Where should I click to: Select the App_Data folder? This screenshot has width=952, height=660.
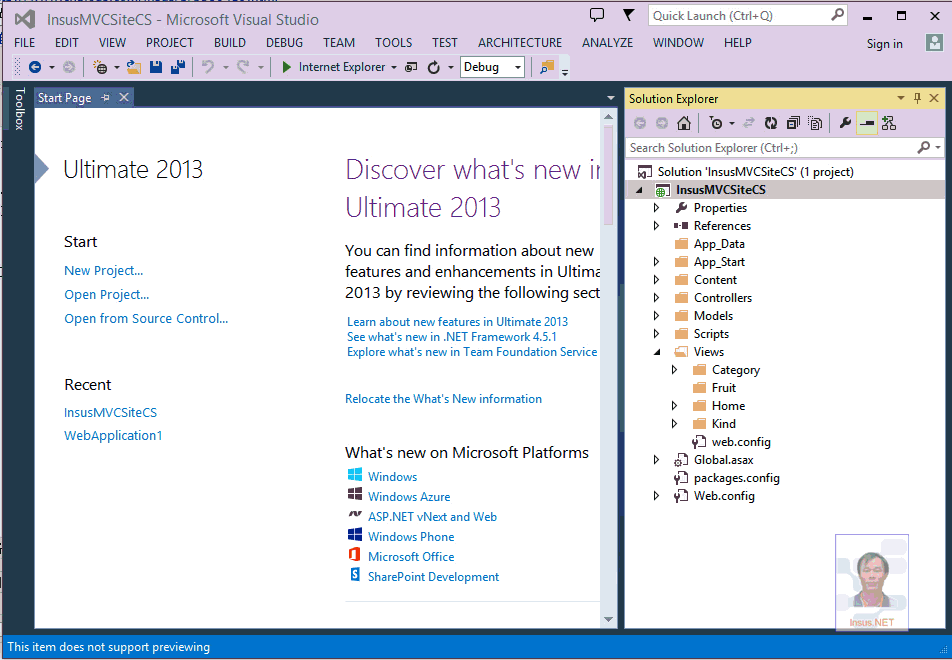719,243
